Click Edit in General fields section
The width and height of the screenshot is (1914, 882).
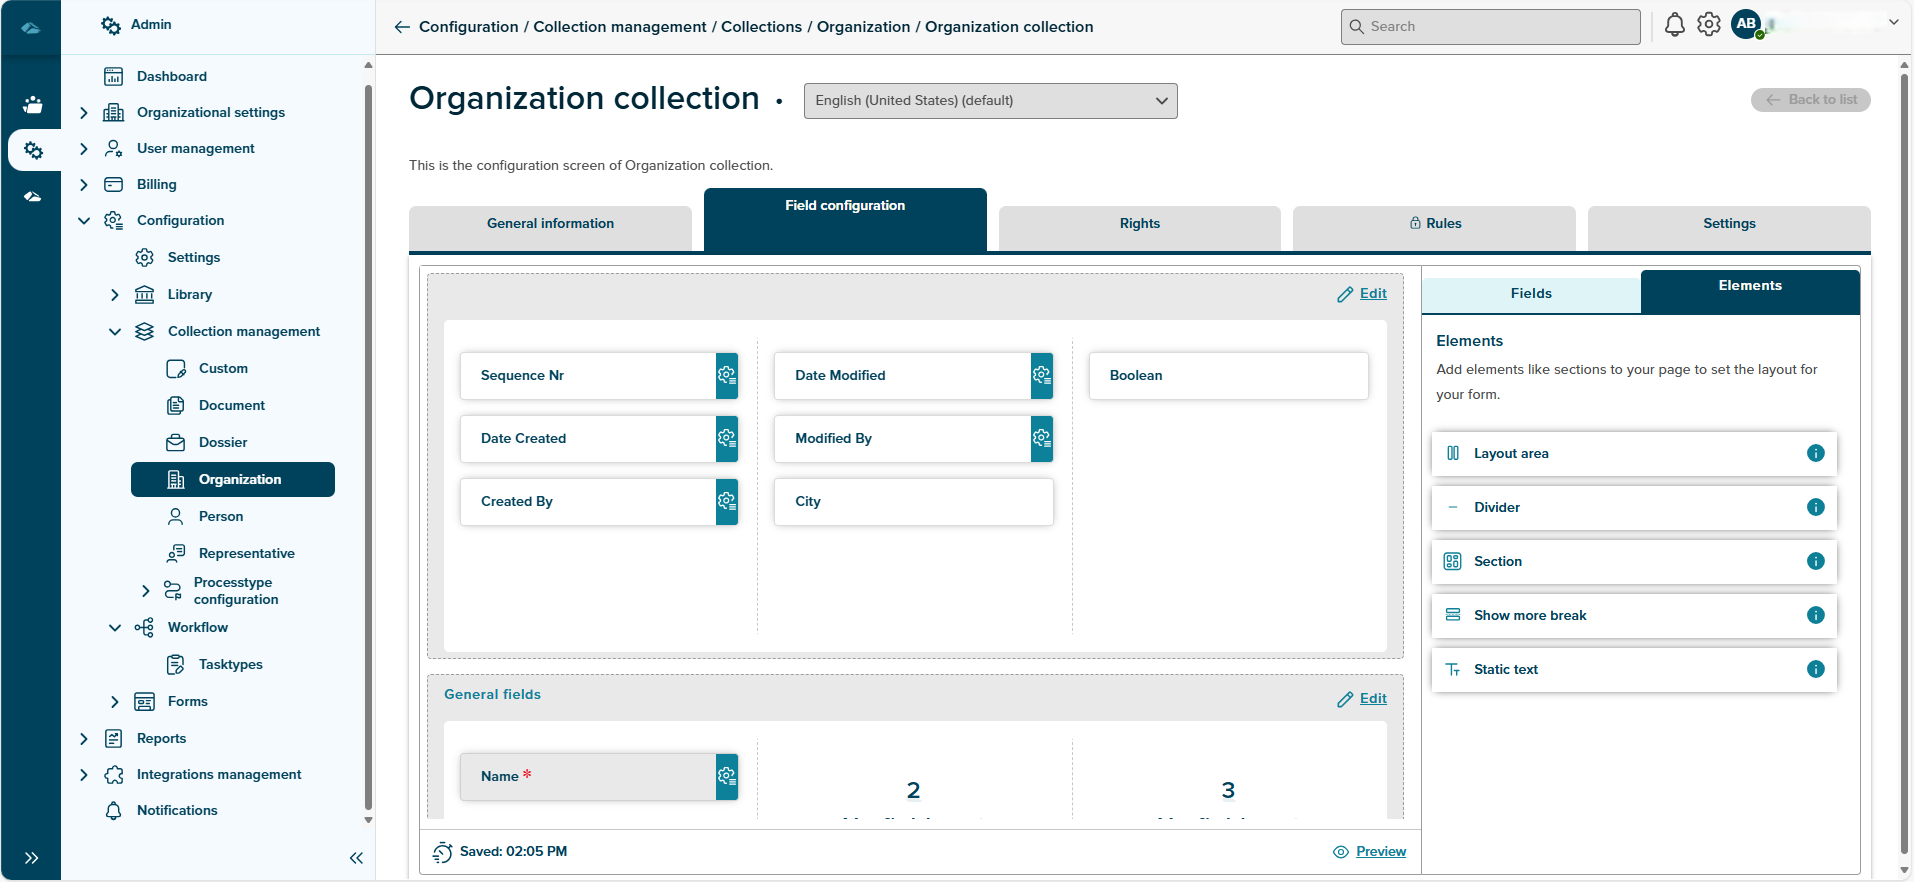pos(1372,699)
